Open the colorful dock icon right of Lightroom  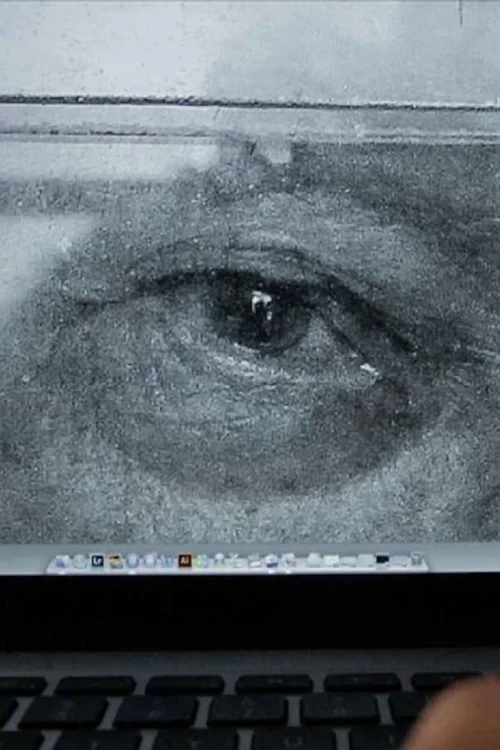115,561
